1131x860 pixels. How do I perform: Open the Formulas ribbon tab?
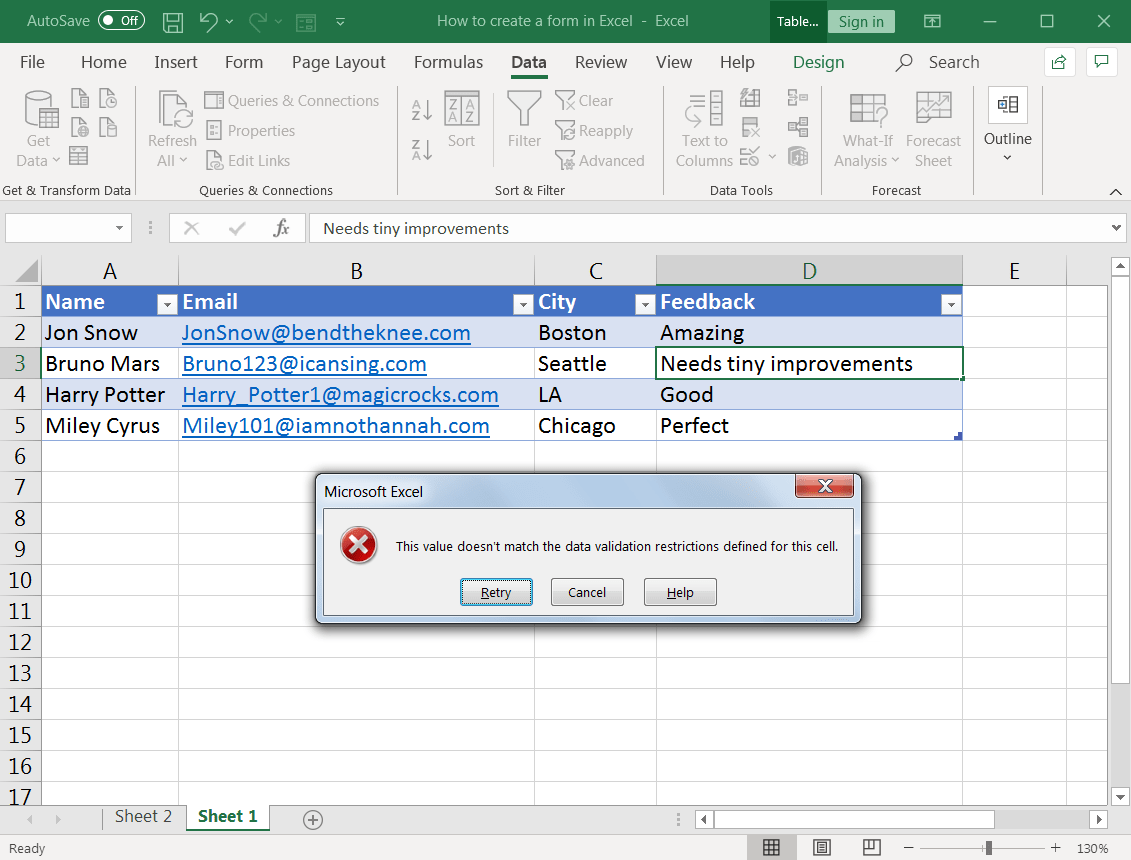[x=448, y=62]
